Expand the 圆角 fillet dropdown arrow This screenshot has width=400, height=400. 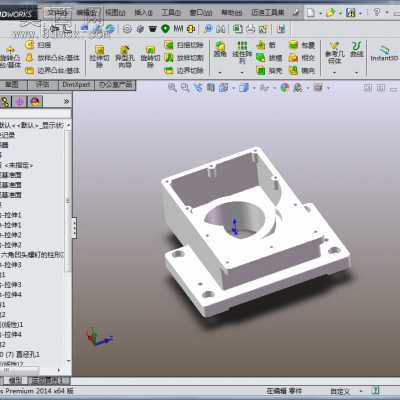tap(220, 72)
